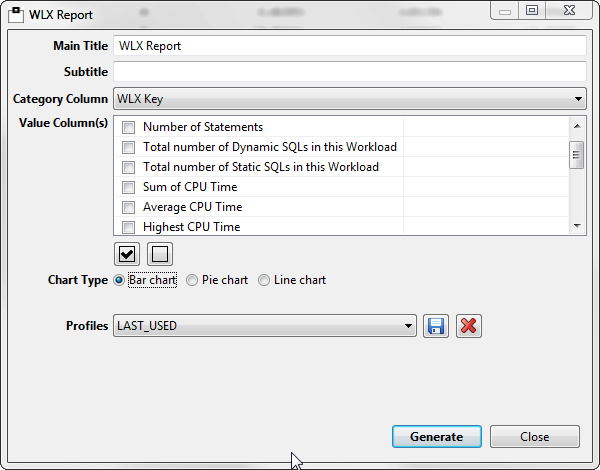This screenshot has height=470, width=600.
Task: Click the select all value columns icon
Action: click(x=127, y=253)
